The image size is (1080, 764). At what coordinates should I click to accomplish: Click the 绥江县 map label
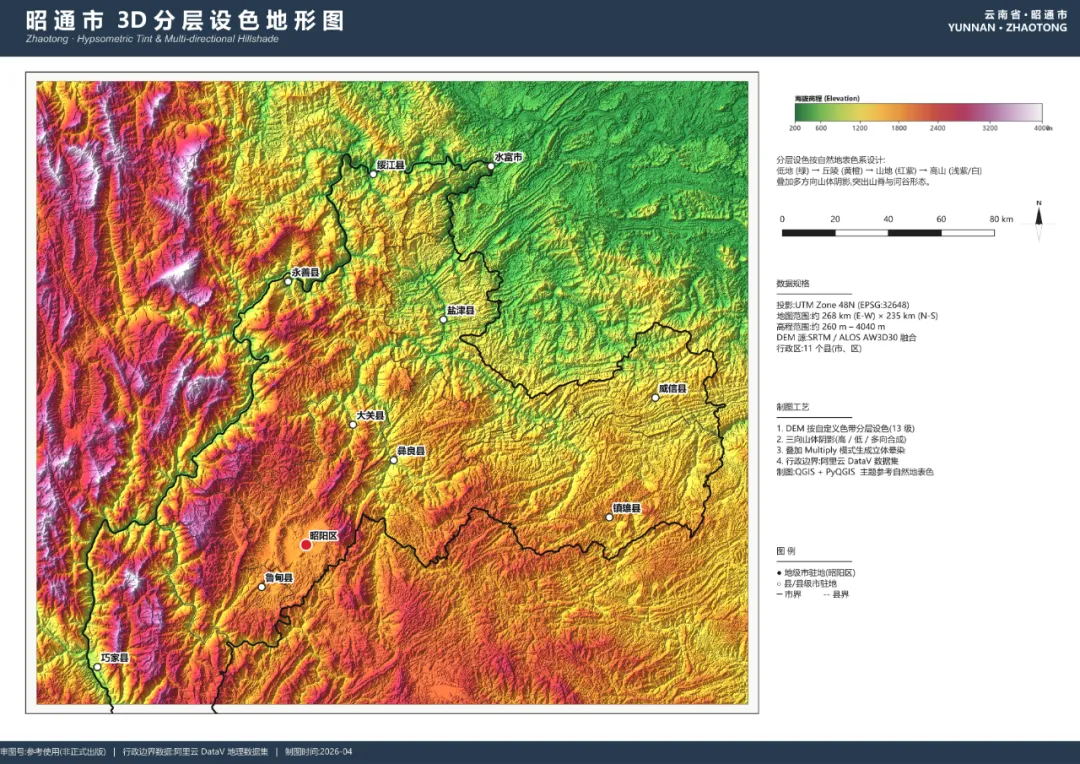391,165
